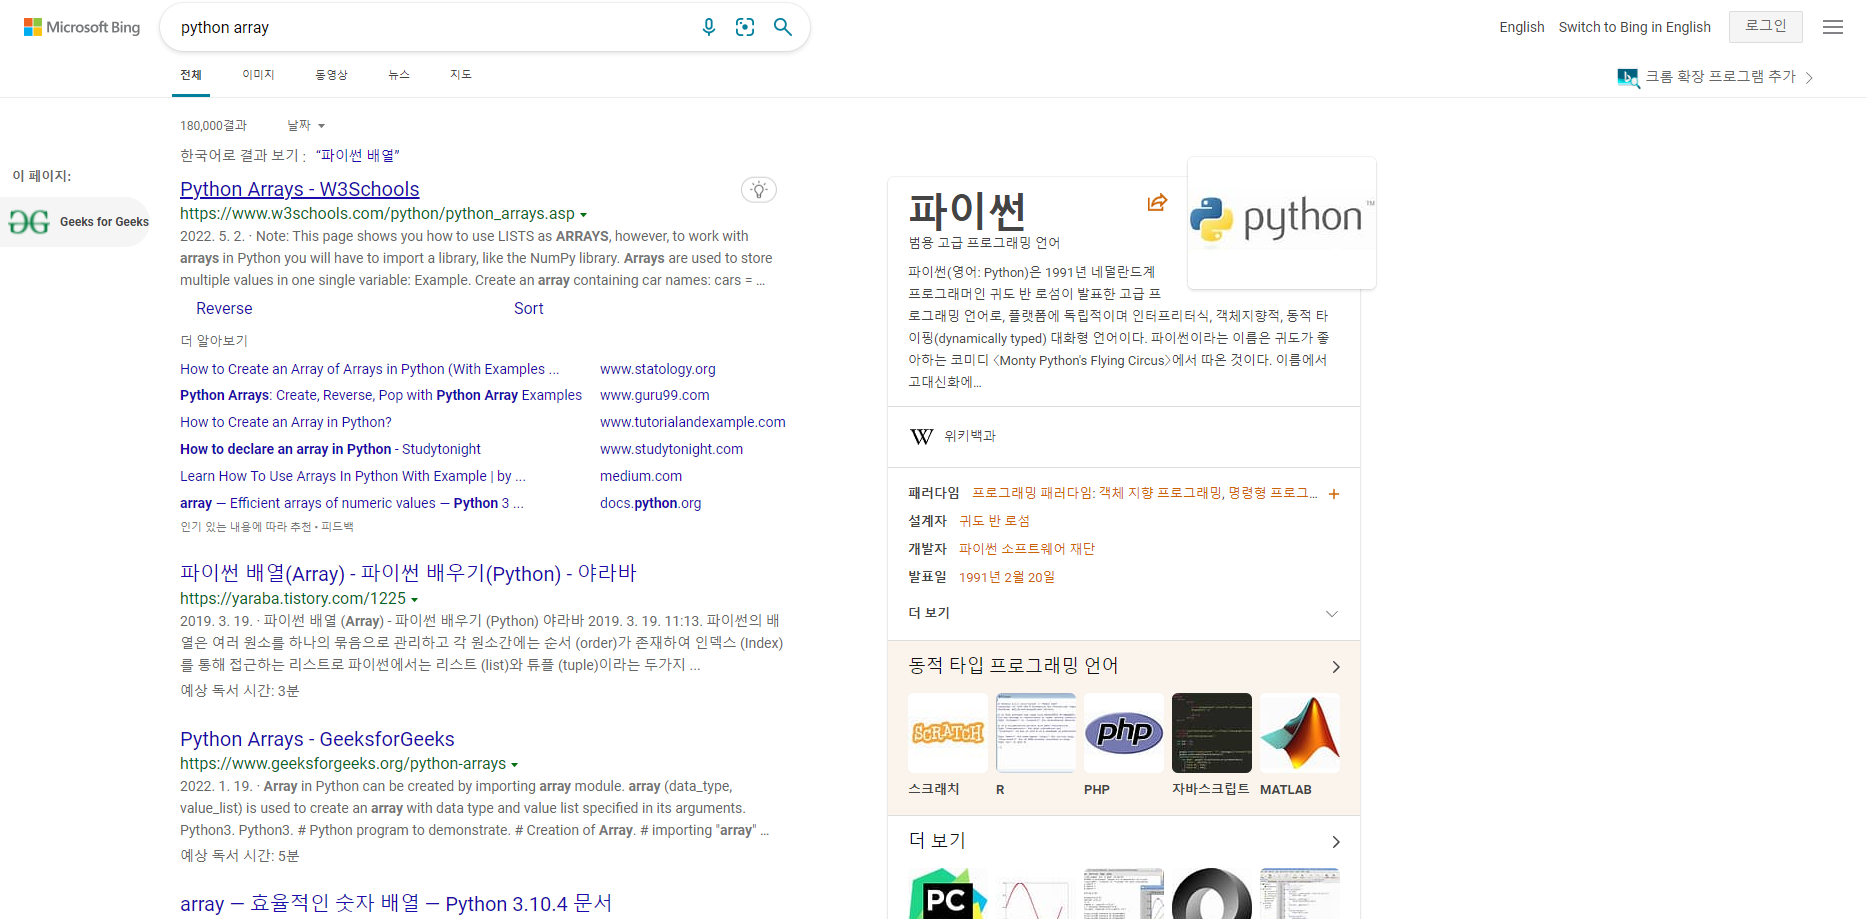Image resolution: width=1867 pixels, height=919 pixels.
Task: Click medium.com link
Action: click(640, 476)
